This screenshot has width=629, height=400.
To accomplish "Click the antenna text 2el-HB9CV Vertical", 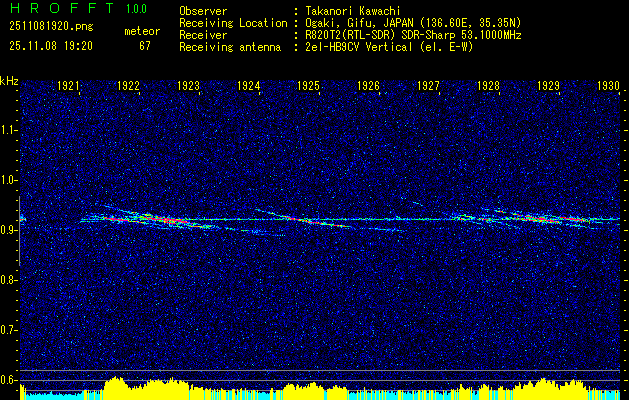I will tap(359, 47).
